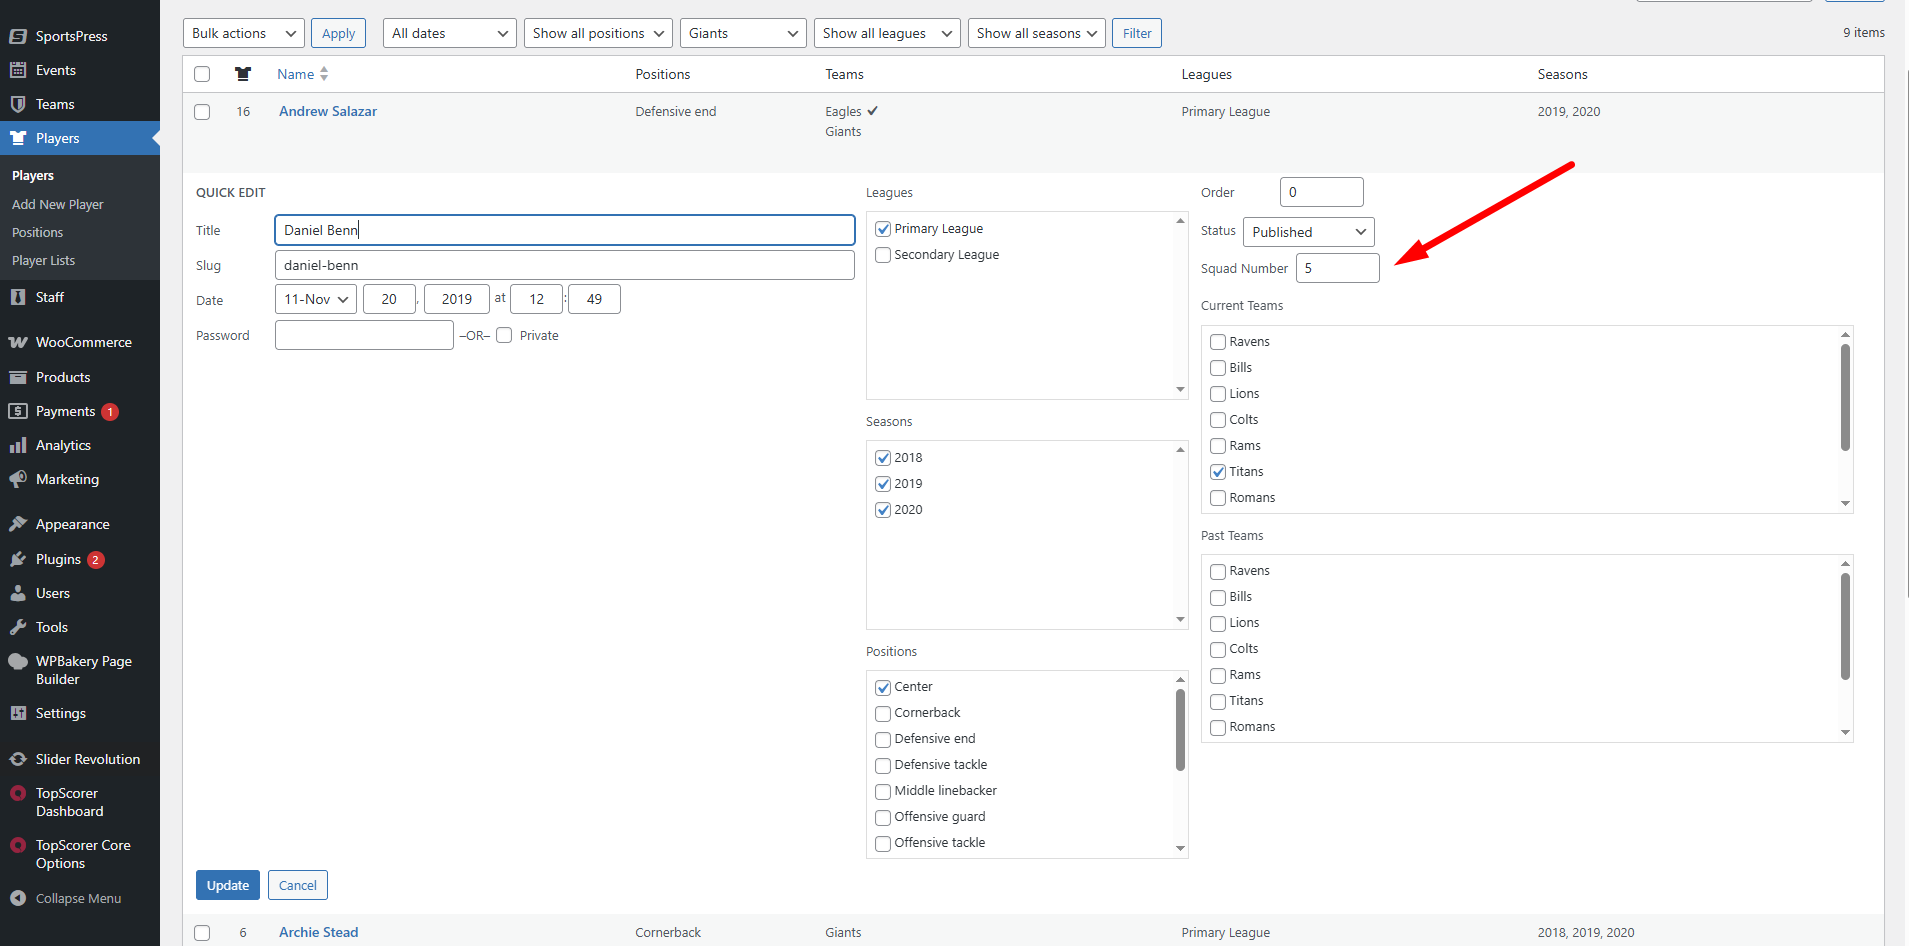Click the Filter button

coord(1137,33)
